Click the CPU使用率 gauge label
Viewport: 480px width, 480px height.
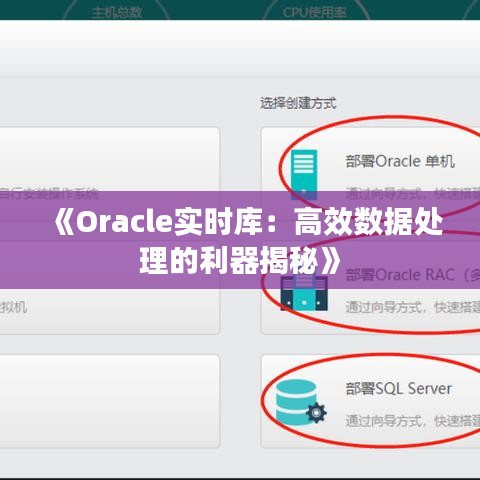coord(315,13)
